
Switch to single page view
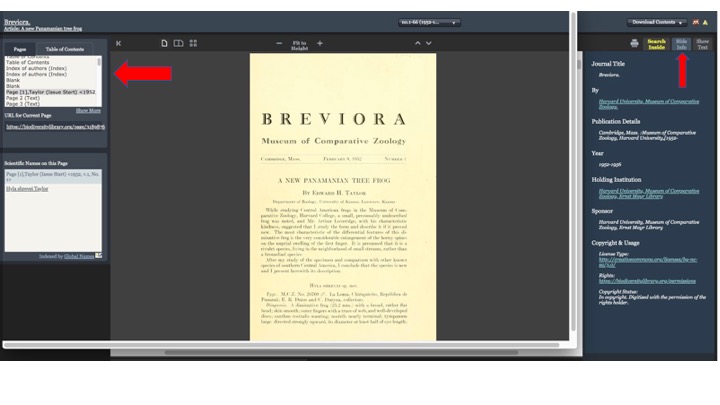point(164,43)
